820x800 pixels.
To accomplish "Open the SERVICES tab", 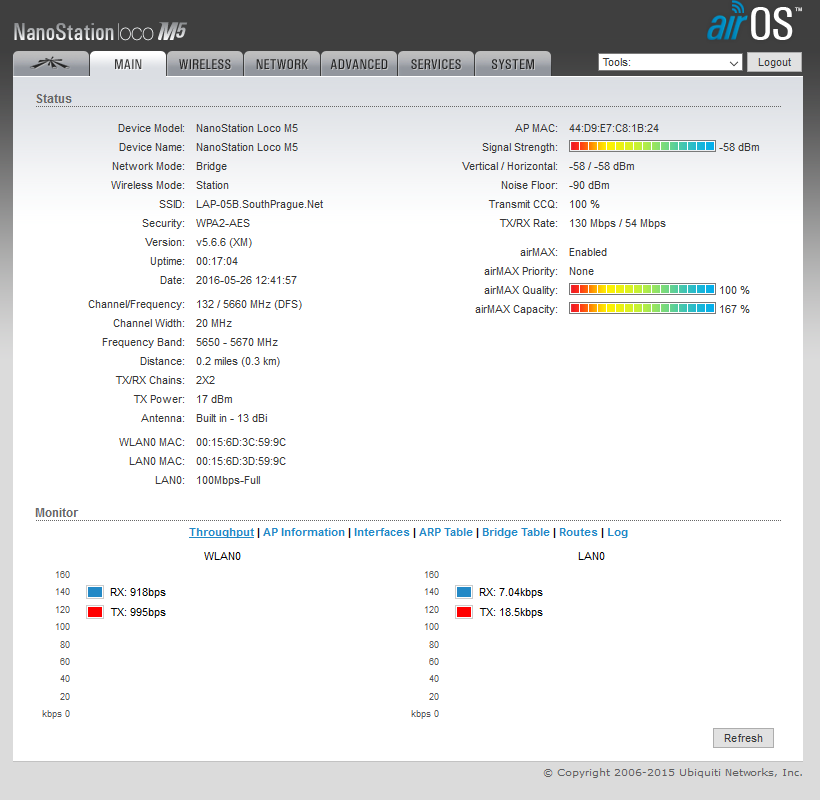I will [436, 64].
